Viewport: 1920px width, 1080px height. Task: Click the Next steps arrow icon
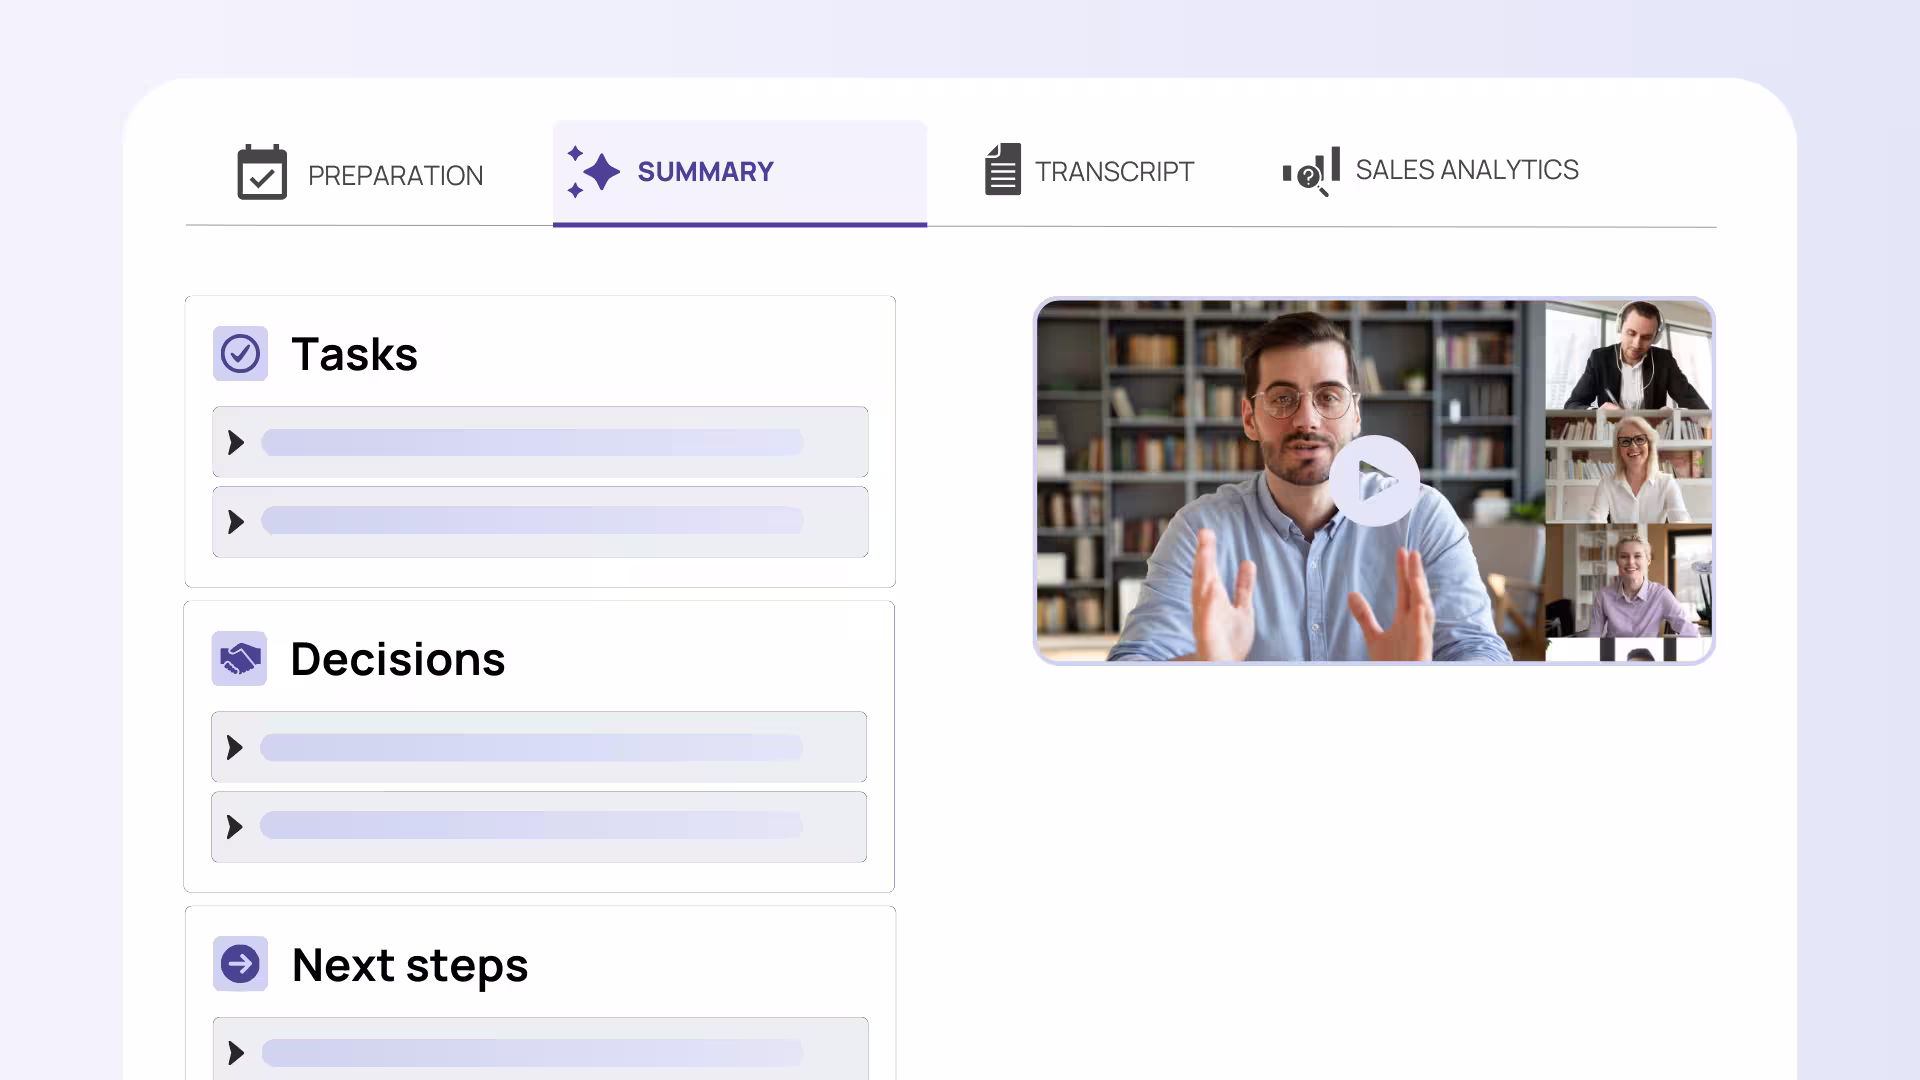point(240,964)
